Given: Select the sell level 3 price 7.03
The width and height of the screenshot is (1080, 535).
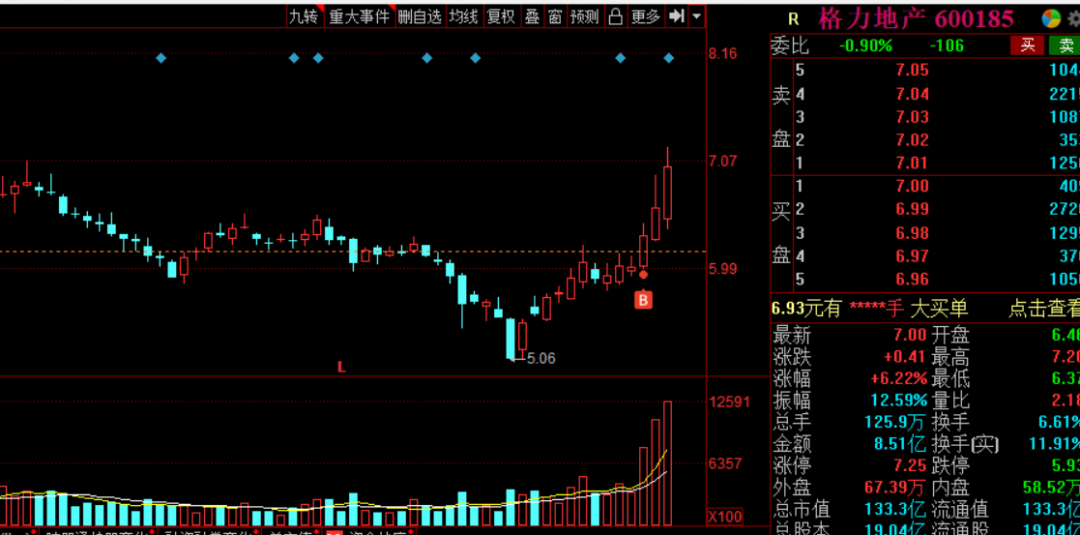Looking at the screenshot, I should click(912, 116).
